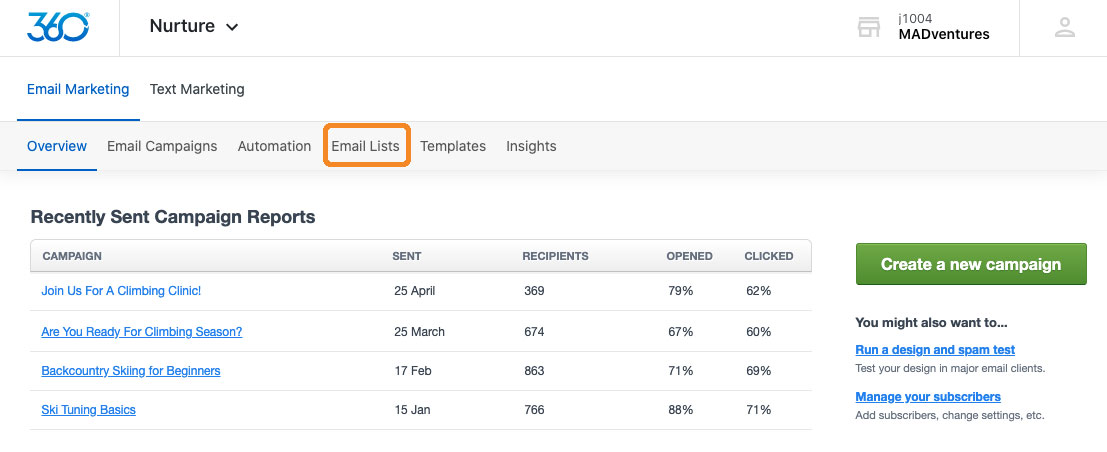This screenshot has height=452, width=1107.
Task: Select the Overview tab
Action: (56, 146)
